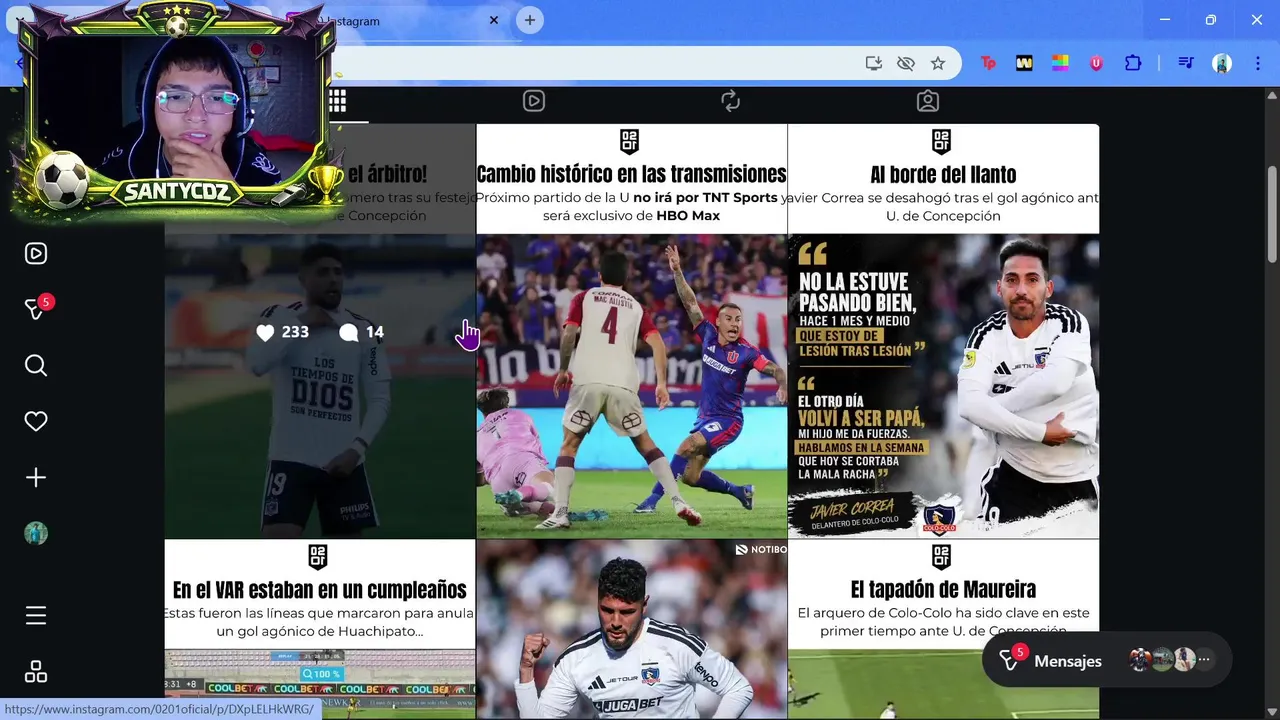1280x720 pixels.
Task: Open the pink U browser extension
Action: [1096, 63]
